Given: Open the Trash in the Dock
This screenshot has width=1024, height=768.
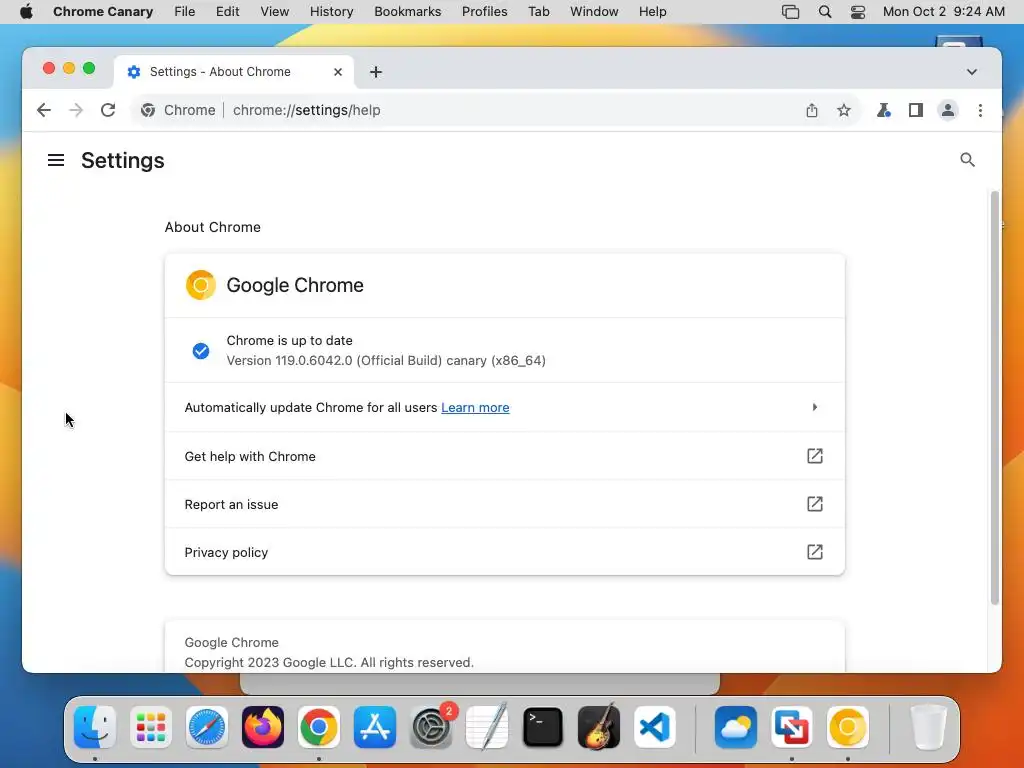Looking at the screenshot, I should [928, 727].
